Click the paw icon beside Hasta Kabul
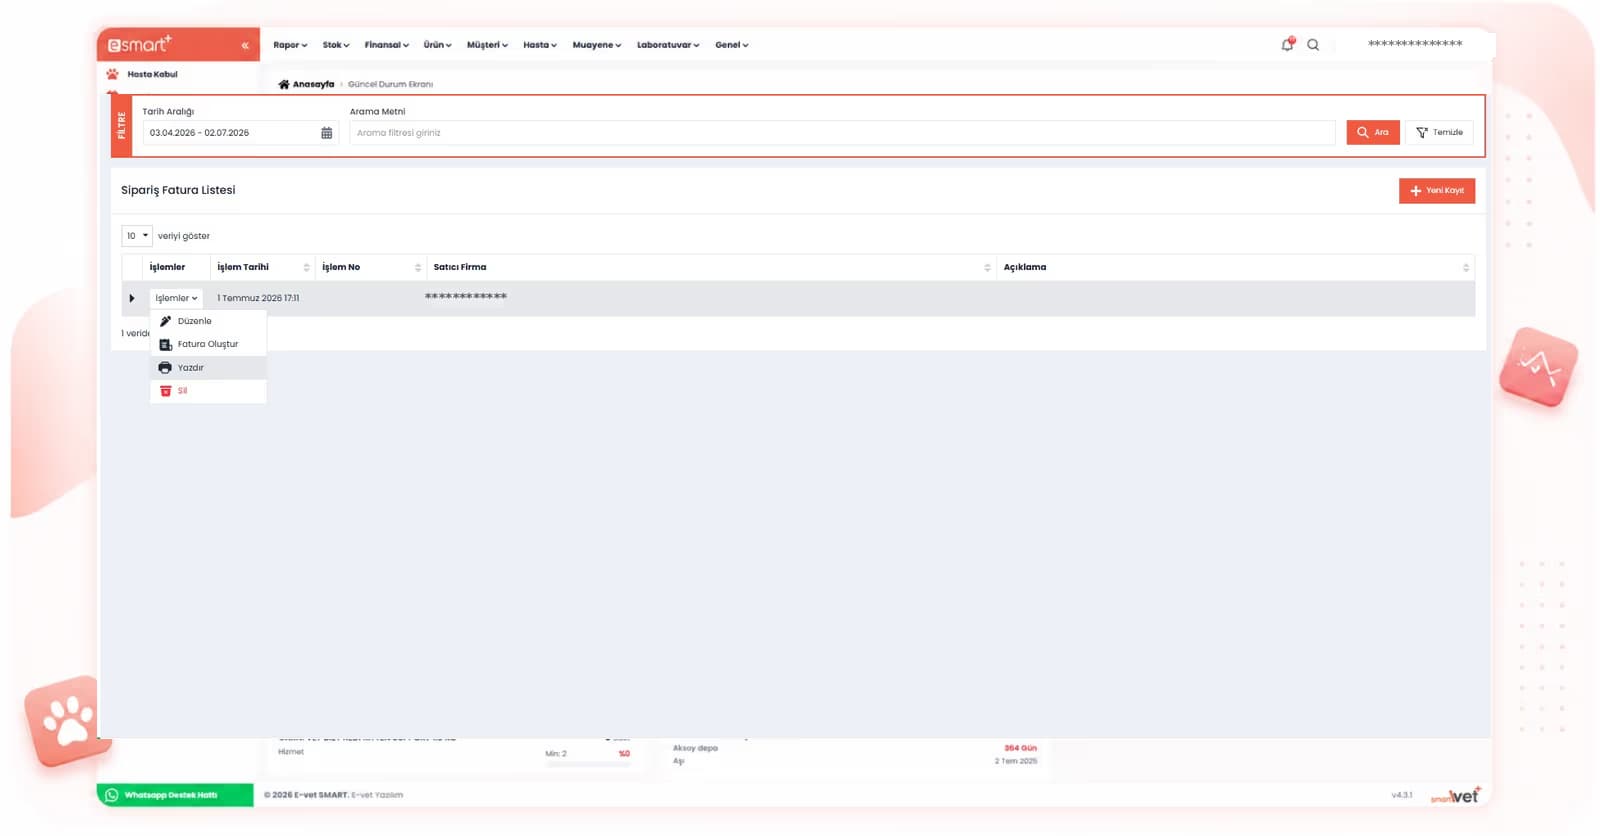1600x836 pixels. [112, 74]
